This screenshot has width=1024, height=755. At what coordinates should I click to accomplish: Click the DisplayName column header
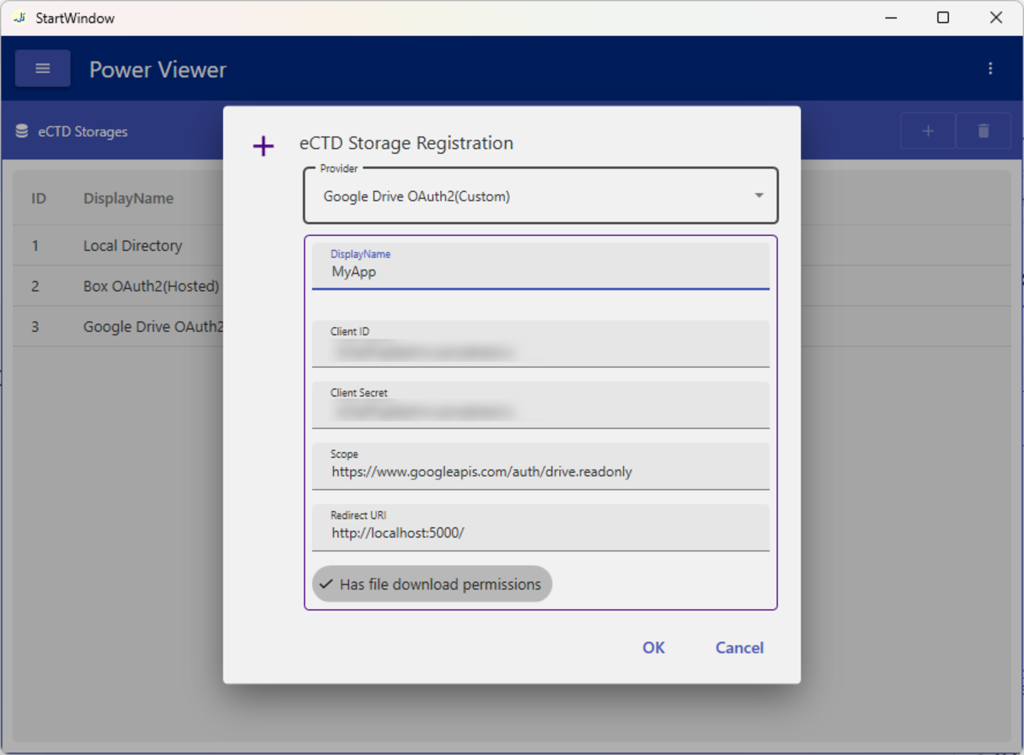point(128,198)
